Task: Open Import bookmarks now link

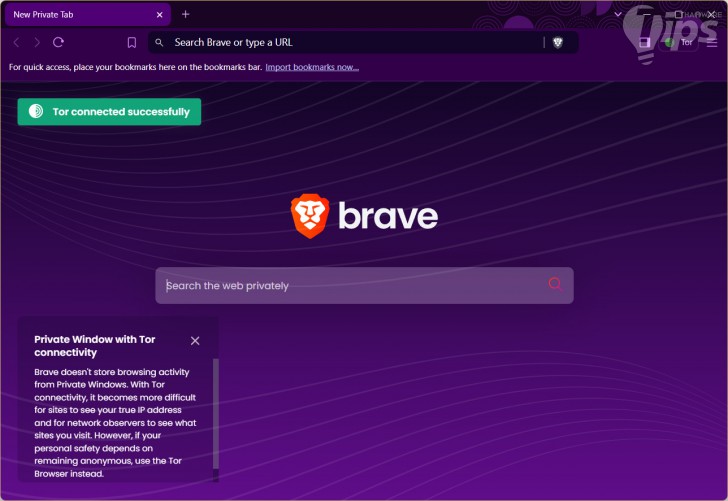Action: (312, 67)
